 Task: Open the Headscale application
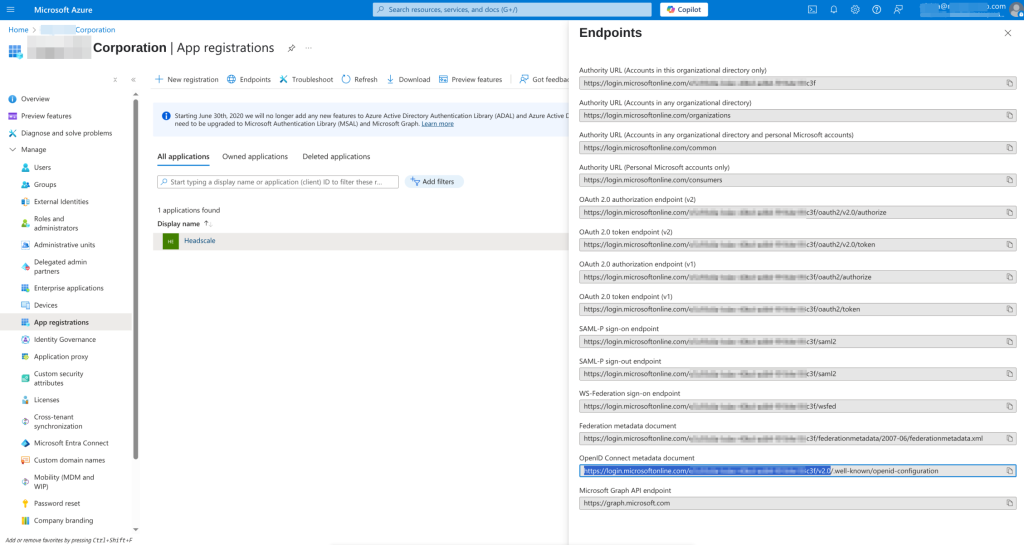coord(200,241)
